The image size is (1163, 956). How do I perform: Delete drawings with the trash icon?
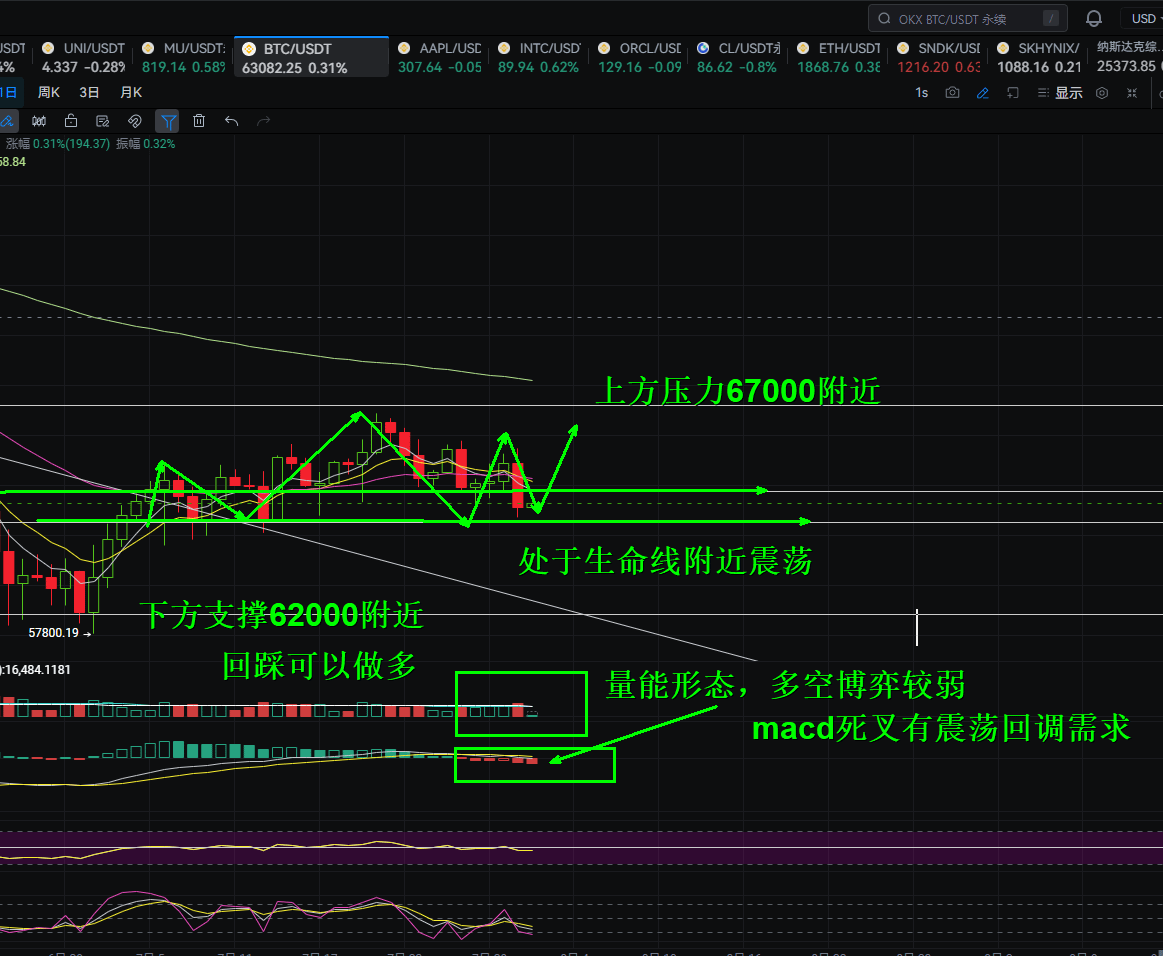199,121
